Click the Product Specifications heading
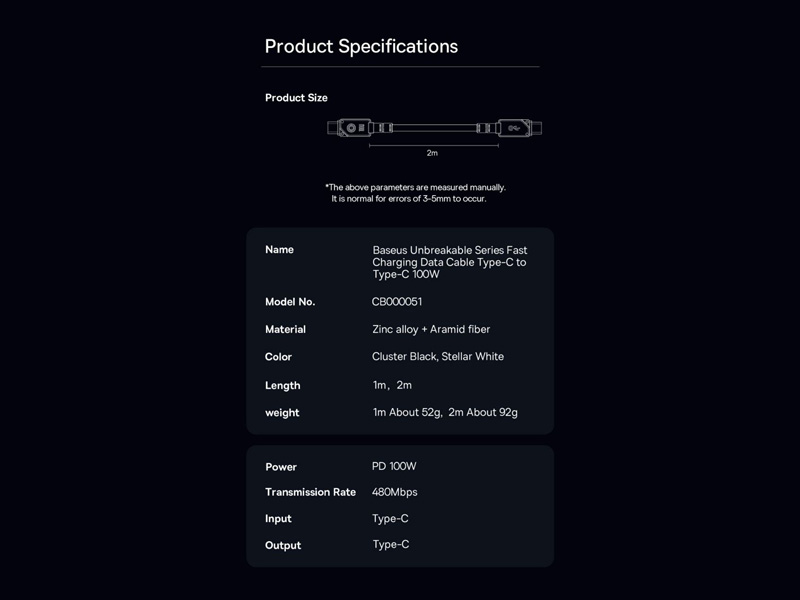This screenshot has height=600, width=800. coord(361,46)
